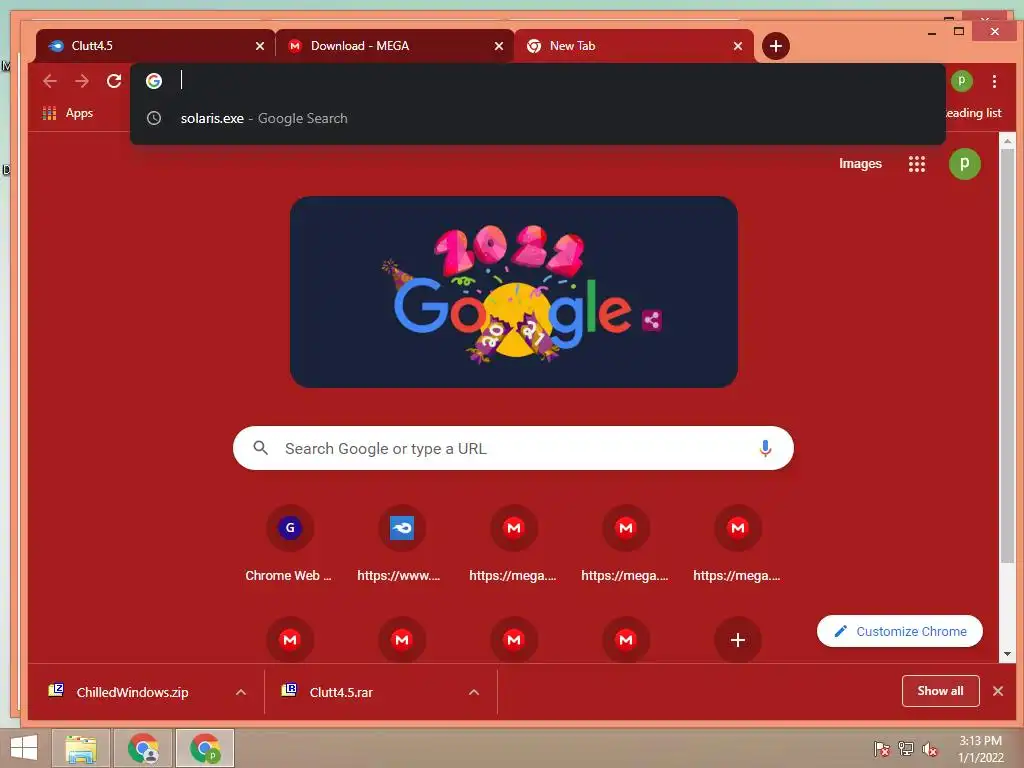Open the Windows Start menu

pyautogui.click(x=24, y=748)
